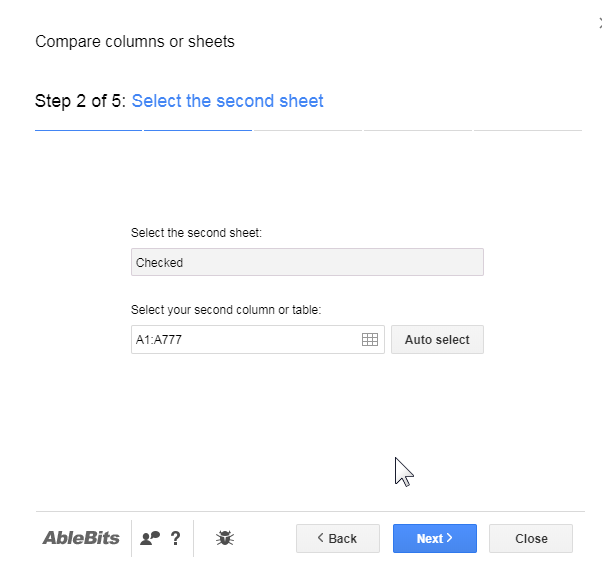Focus the A1:A777 range input field
The width and height of the screenshot is (602, 573).
click(245, 340)
